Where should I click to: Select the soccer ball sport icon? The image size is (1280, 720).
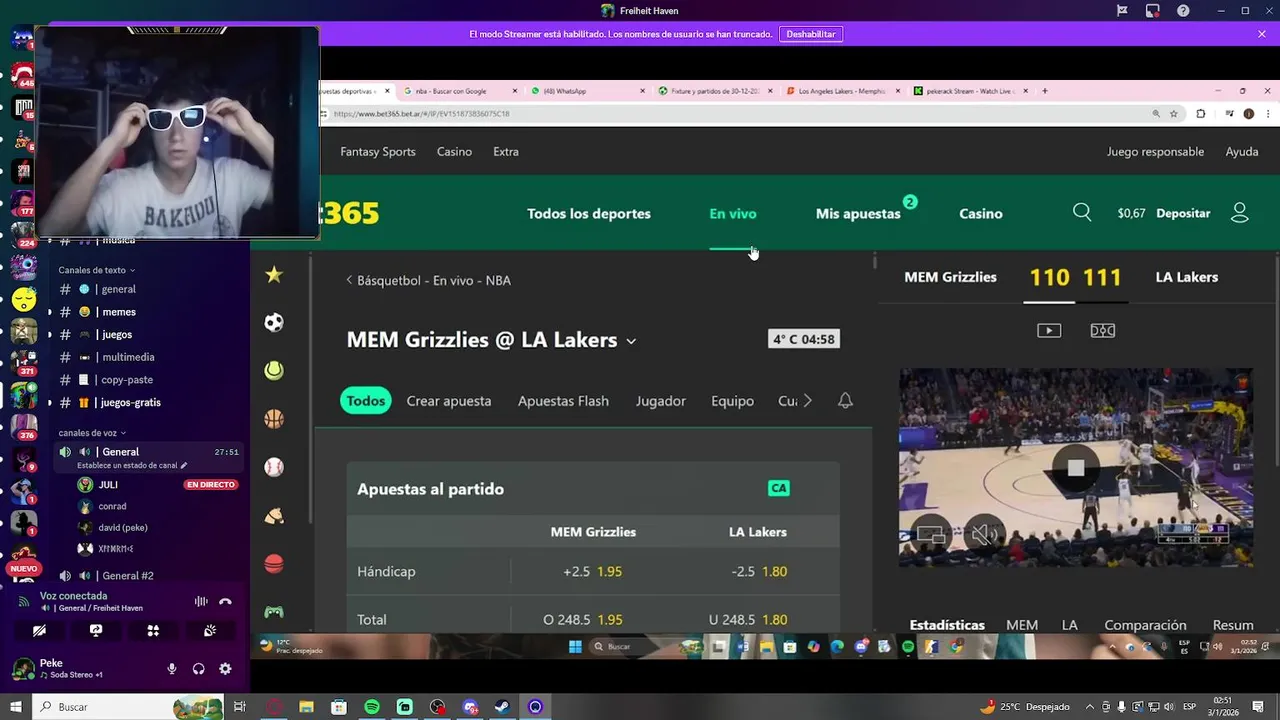click(274, 323)
